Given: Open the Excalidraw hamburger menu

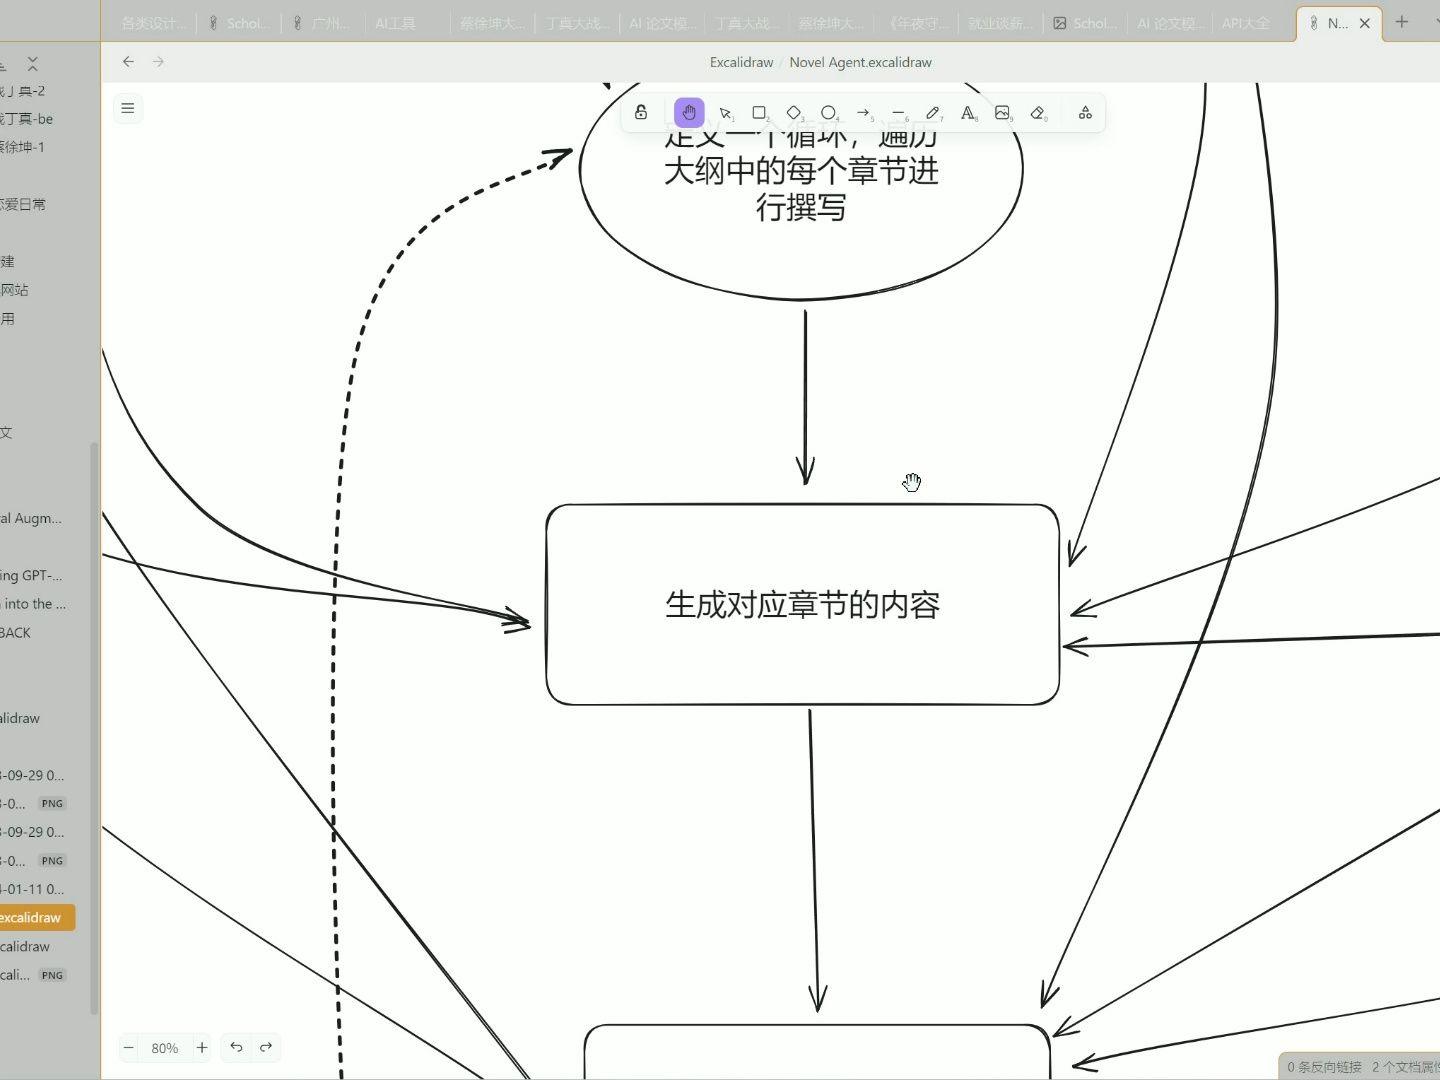Looking at the screenshot, I should (128, 108).
